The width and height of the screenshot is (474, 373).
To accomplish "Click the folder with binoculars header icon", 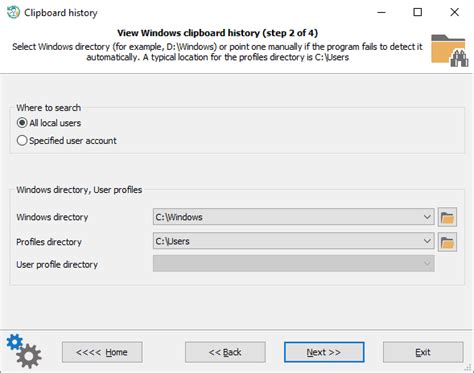I will pos(450,50).
